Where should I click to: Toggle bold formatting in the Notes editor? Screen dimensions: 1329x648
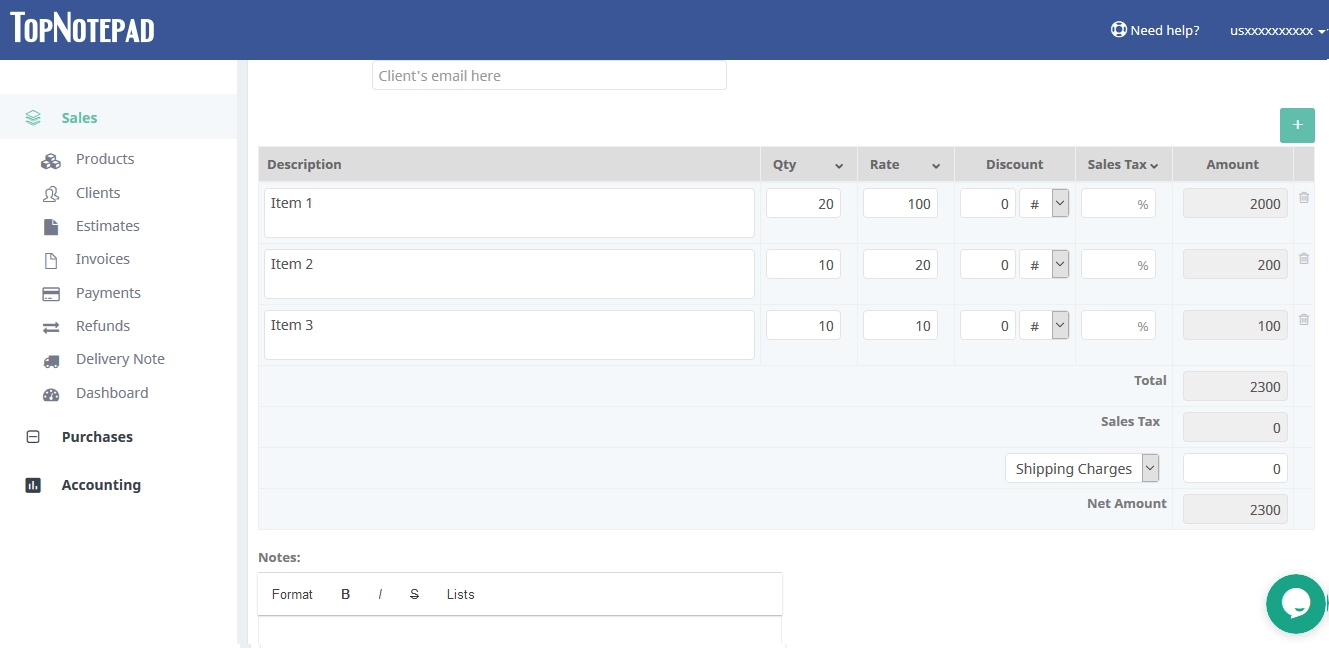[345, 593]
